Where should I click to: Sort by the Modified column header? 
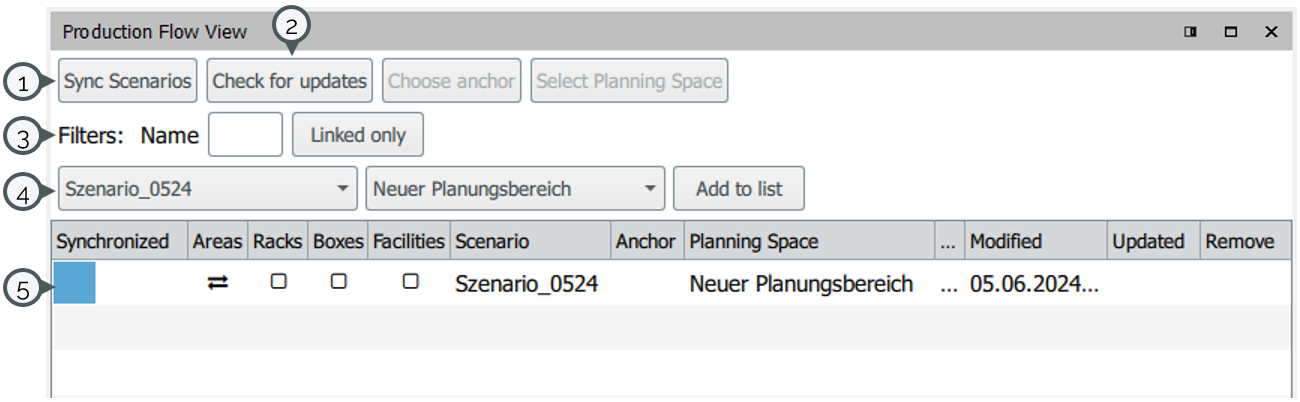click(1036, 241)
